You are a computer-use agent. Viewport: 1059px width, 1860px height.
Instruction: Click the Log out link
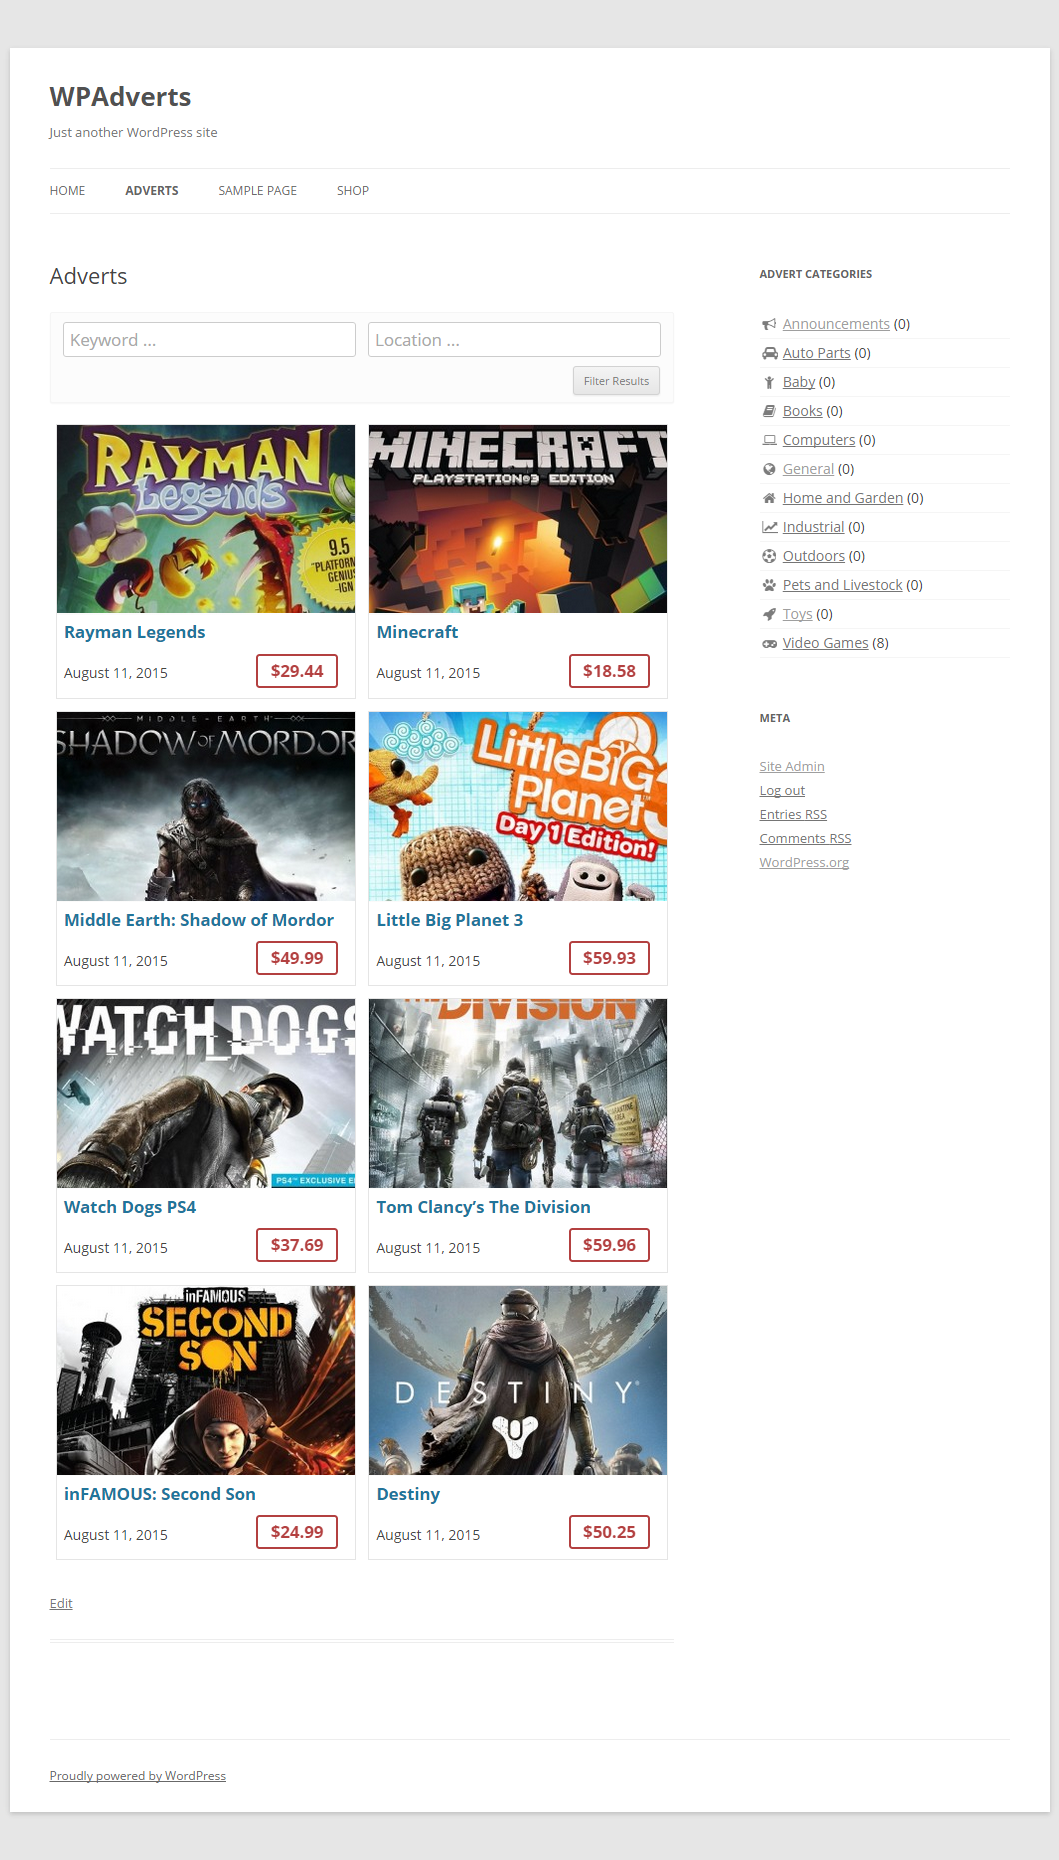(x=782, y=791)
